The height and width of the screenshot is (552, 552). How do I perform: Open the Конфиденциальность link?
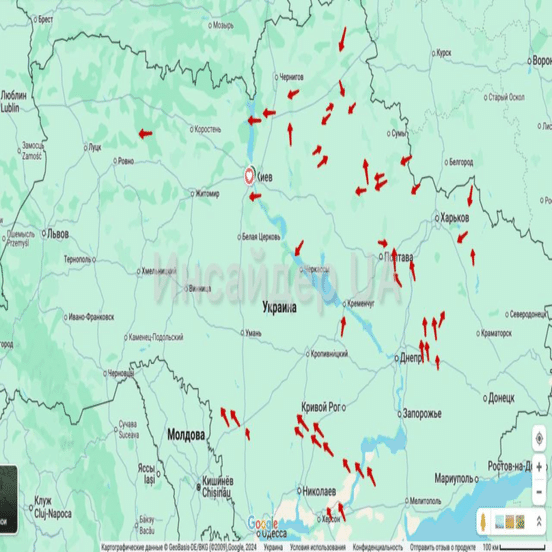(x=377, y=547)
